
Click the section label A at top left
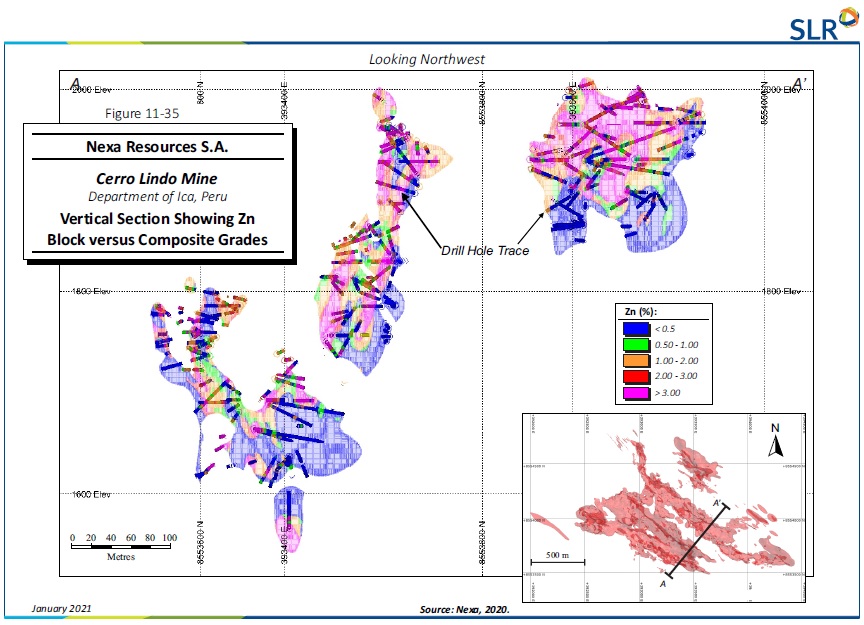[x=75, y=84]
